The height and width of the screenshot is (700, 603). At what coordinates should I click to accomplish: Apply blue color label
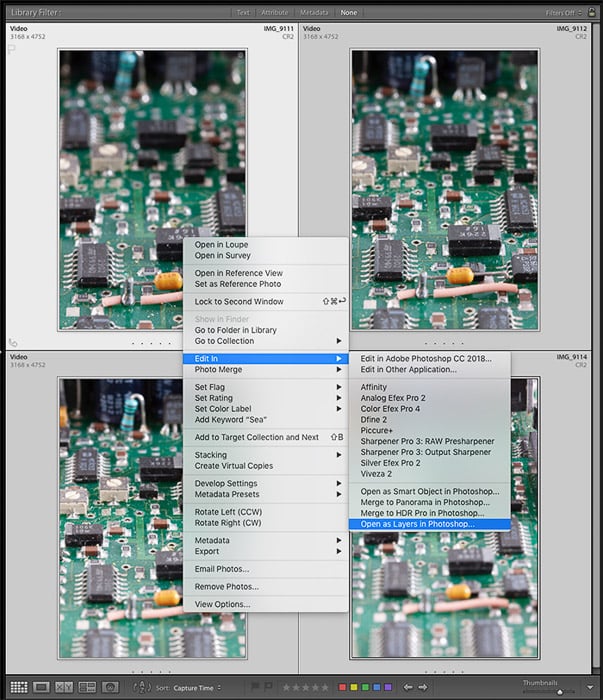point(377,688)
